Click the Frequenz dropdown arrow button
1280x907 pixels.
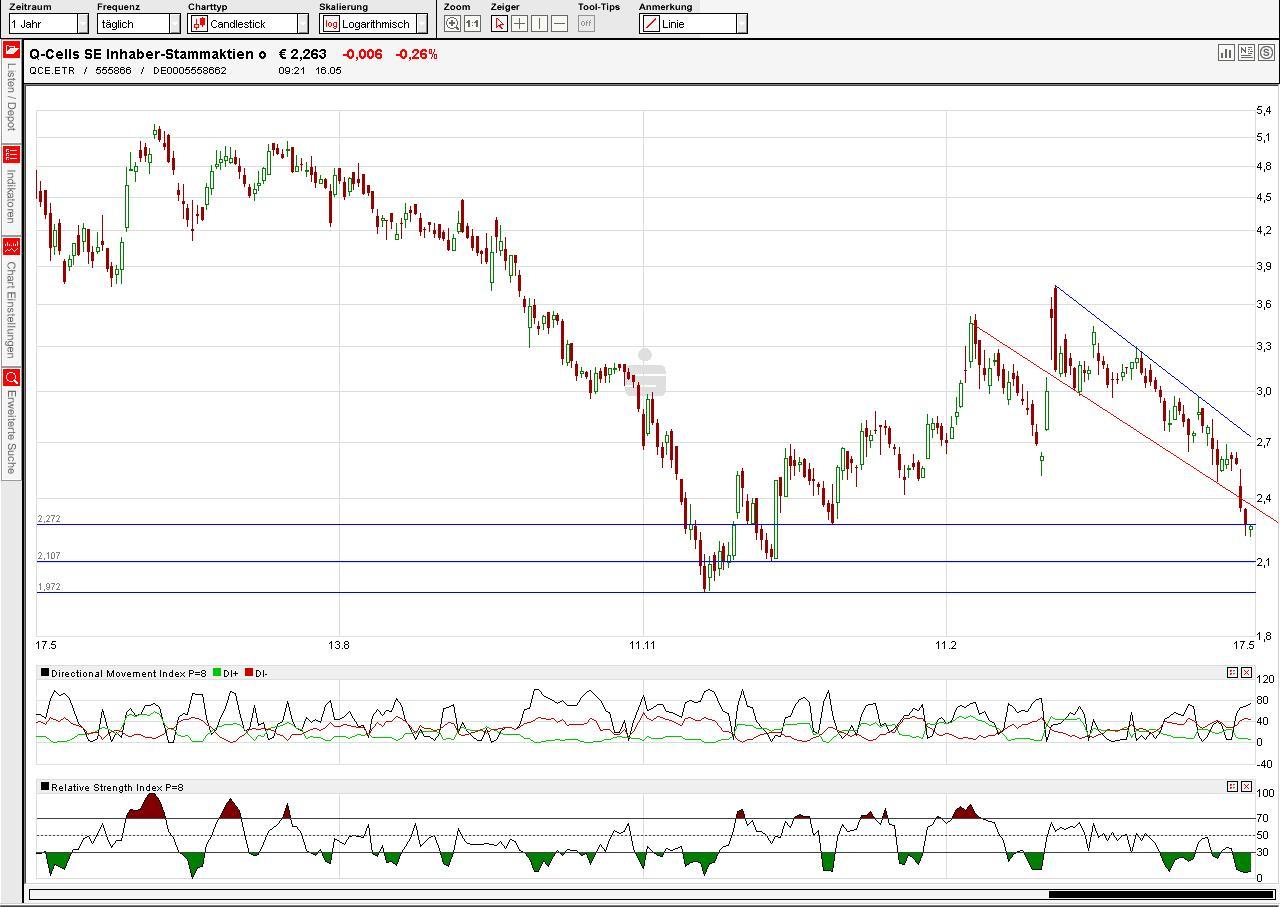[x=174, y=24]
